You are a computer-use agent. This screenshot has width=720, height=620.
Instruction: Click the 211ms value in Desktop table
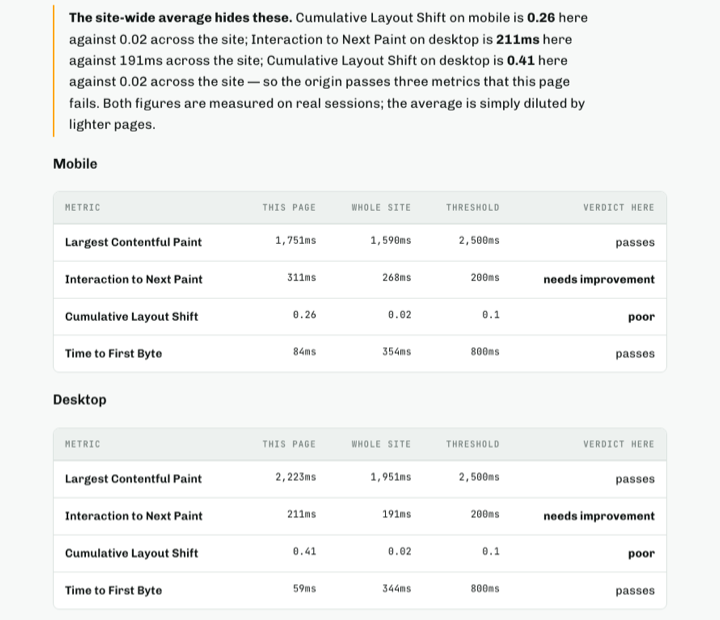click(302, 514)
